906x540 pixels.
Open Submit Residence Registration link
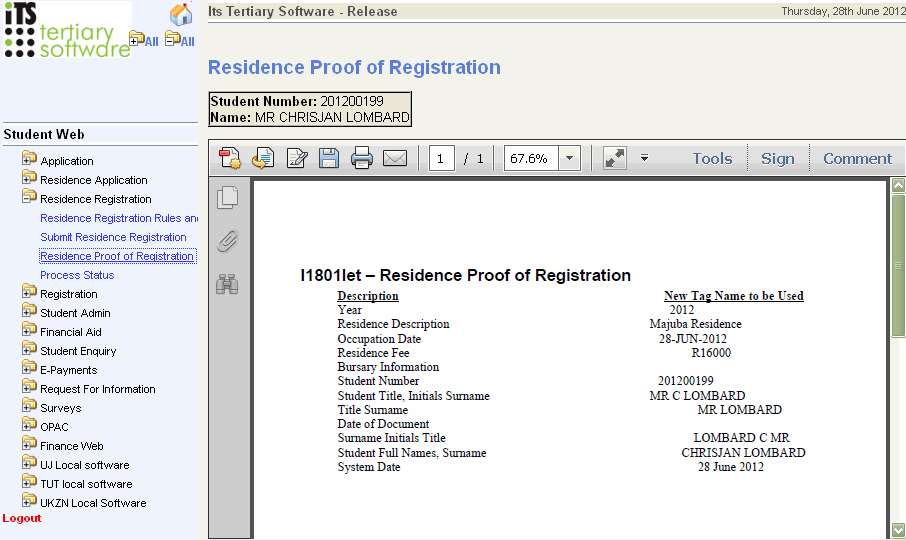113,237
